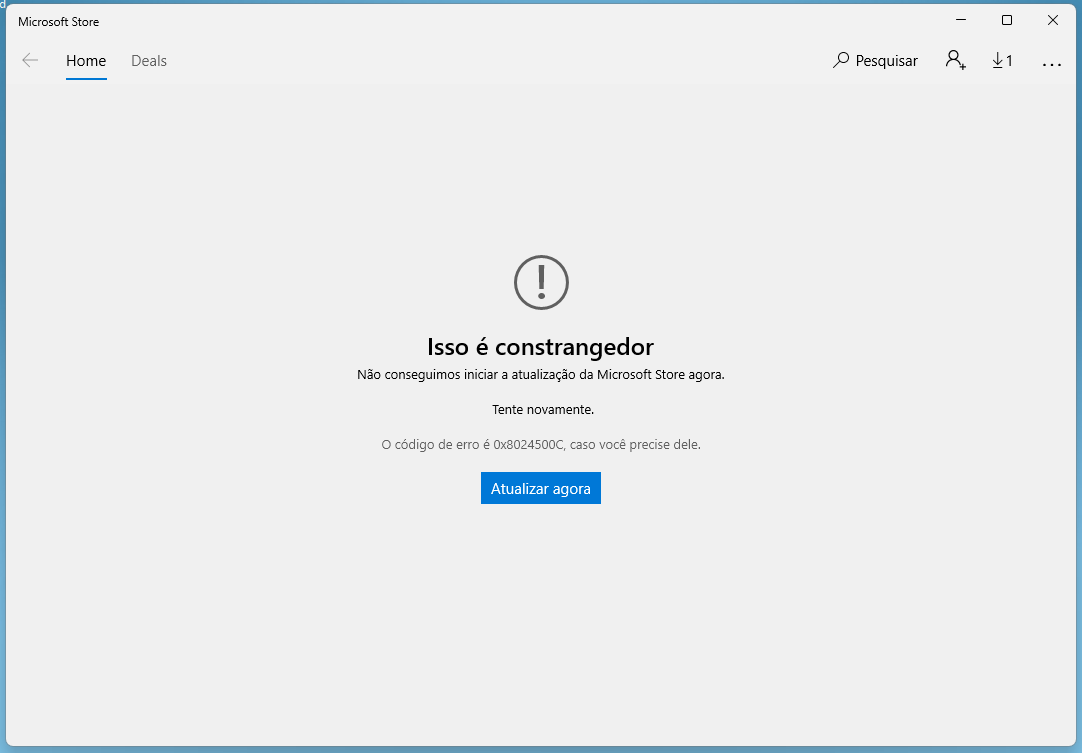The width and height of the screenshot is (1082, 753).
Task: Click the Atualizar agora button
Action: (x=541, y=488)
